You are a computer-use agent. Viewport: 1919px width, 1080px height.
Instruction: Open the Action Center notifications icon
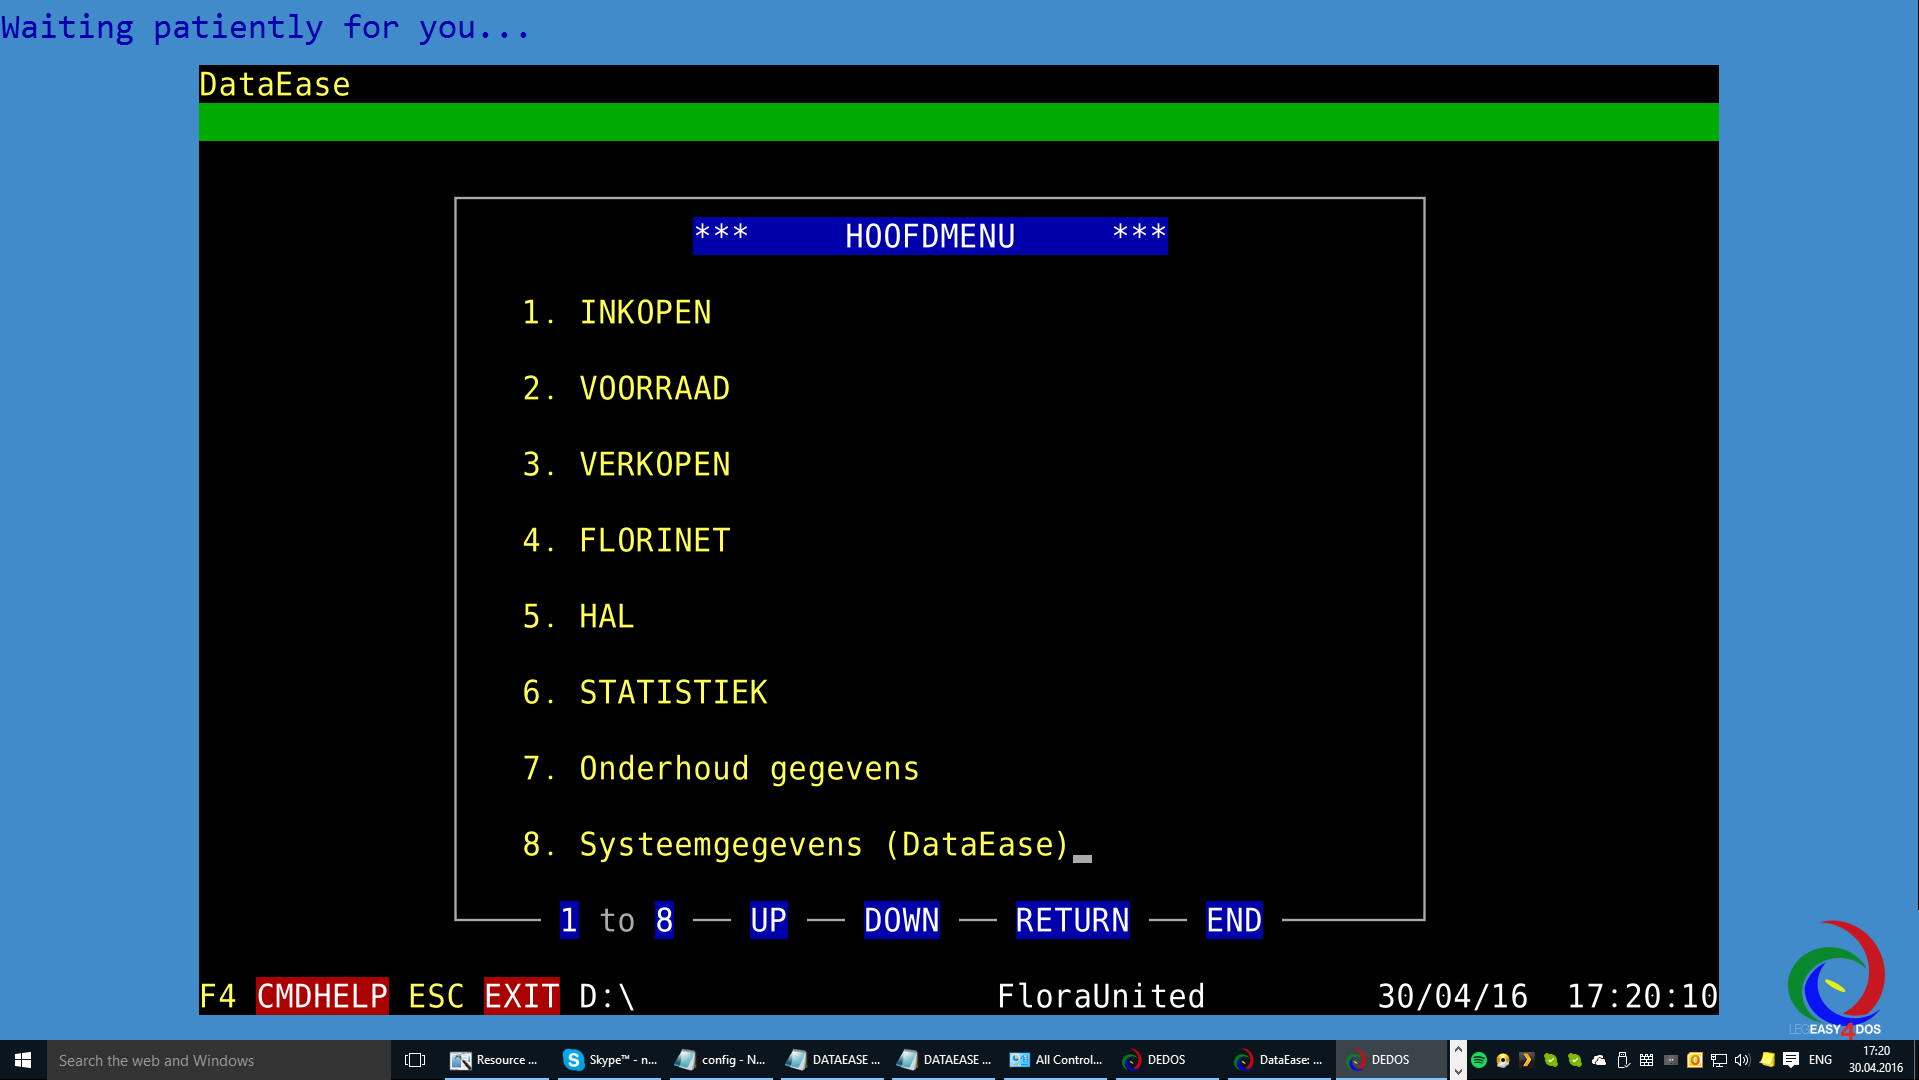coord(1791,1060)
